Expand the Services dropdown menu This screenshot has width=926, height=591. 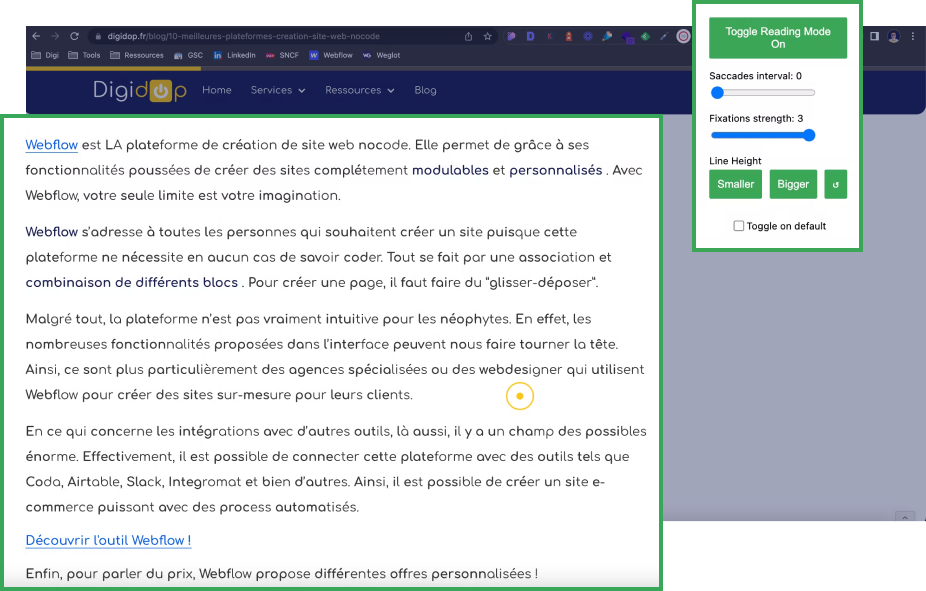278,90
